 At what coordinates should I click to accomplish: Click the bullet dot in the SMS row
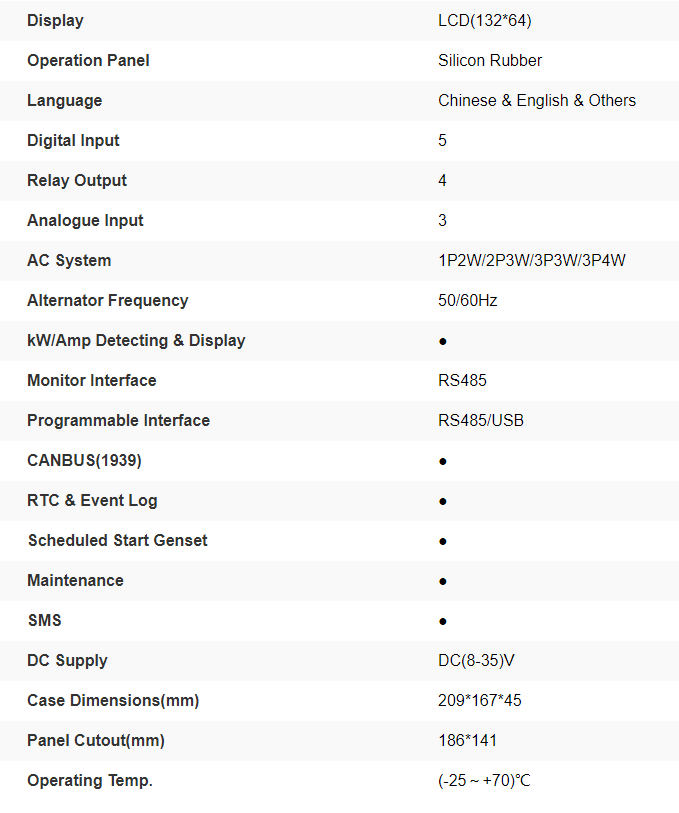(x=443, y=621)
